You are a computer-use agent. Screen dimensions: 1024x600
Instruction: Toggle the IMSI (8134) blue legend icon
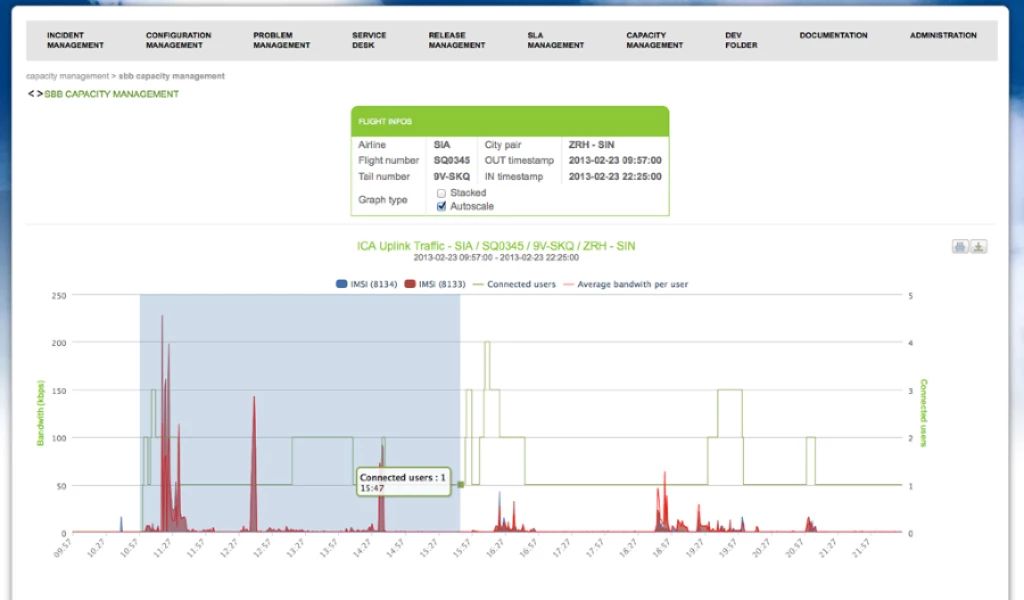(x=341, y=284)
